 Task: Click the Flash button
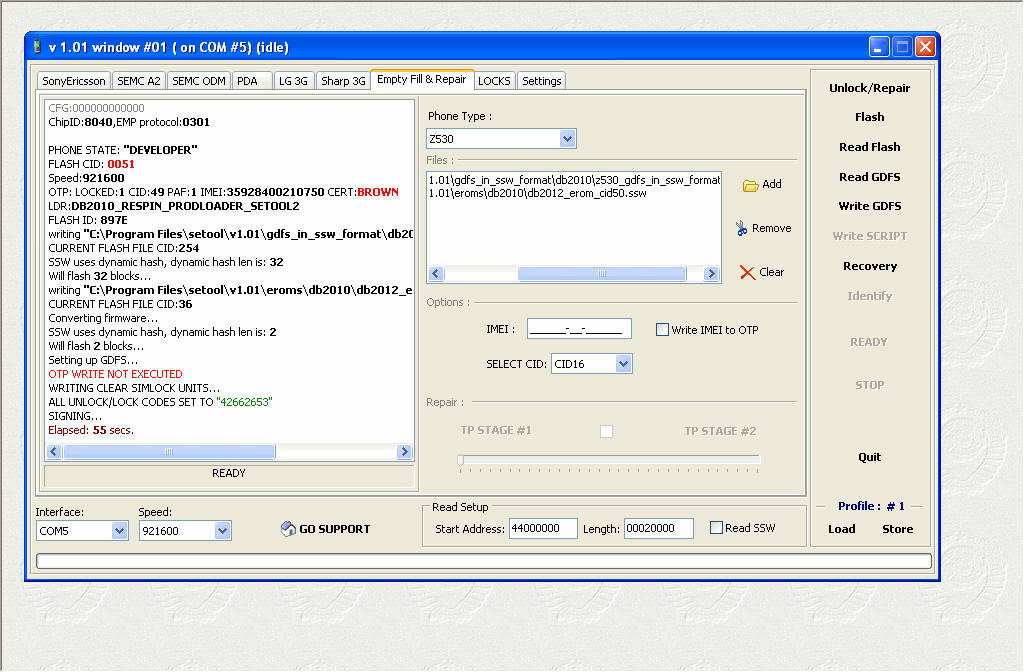tap(869, 117)
